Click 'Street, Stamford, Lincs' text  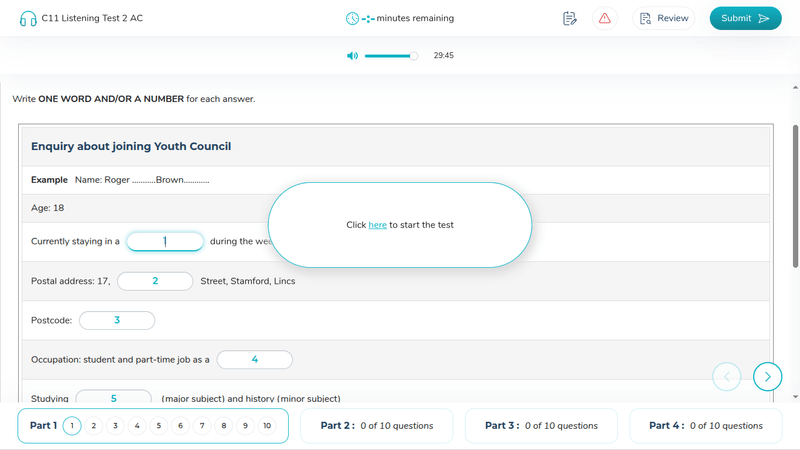coord(247,281)
